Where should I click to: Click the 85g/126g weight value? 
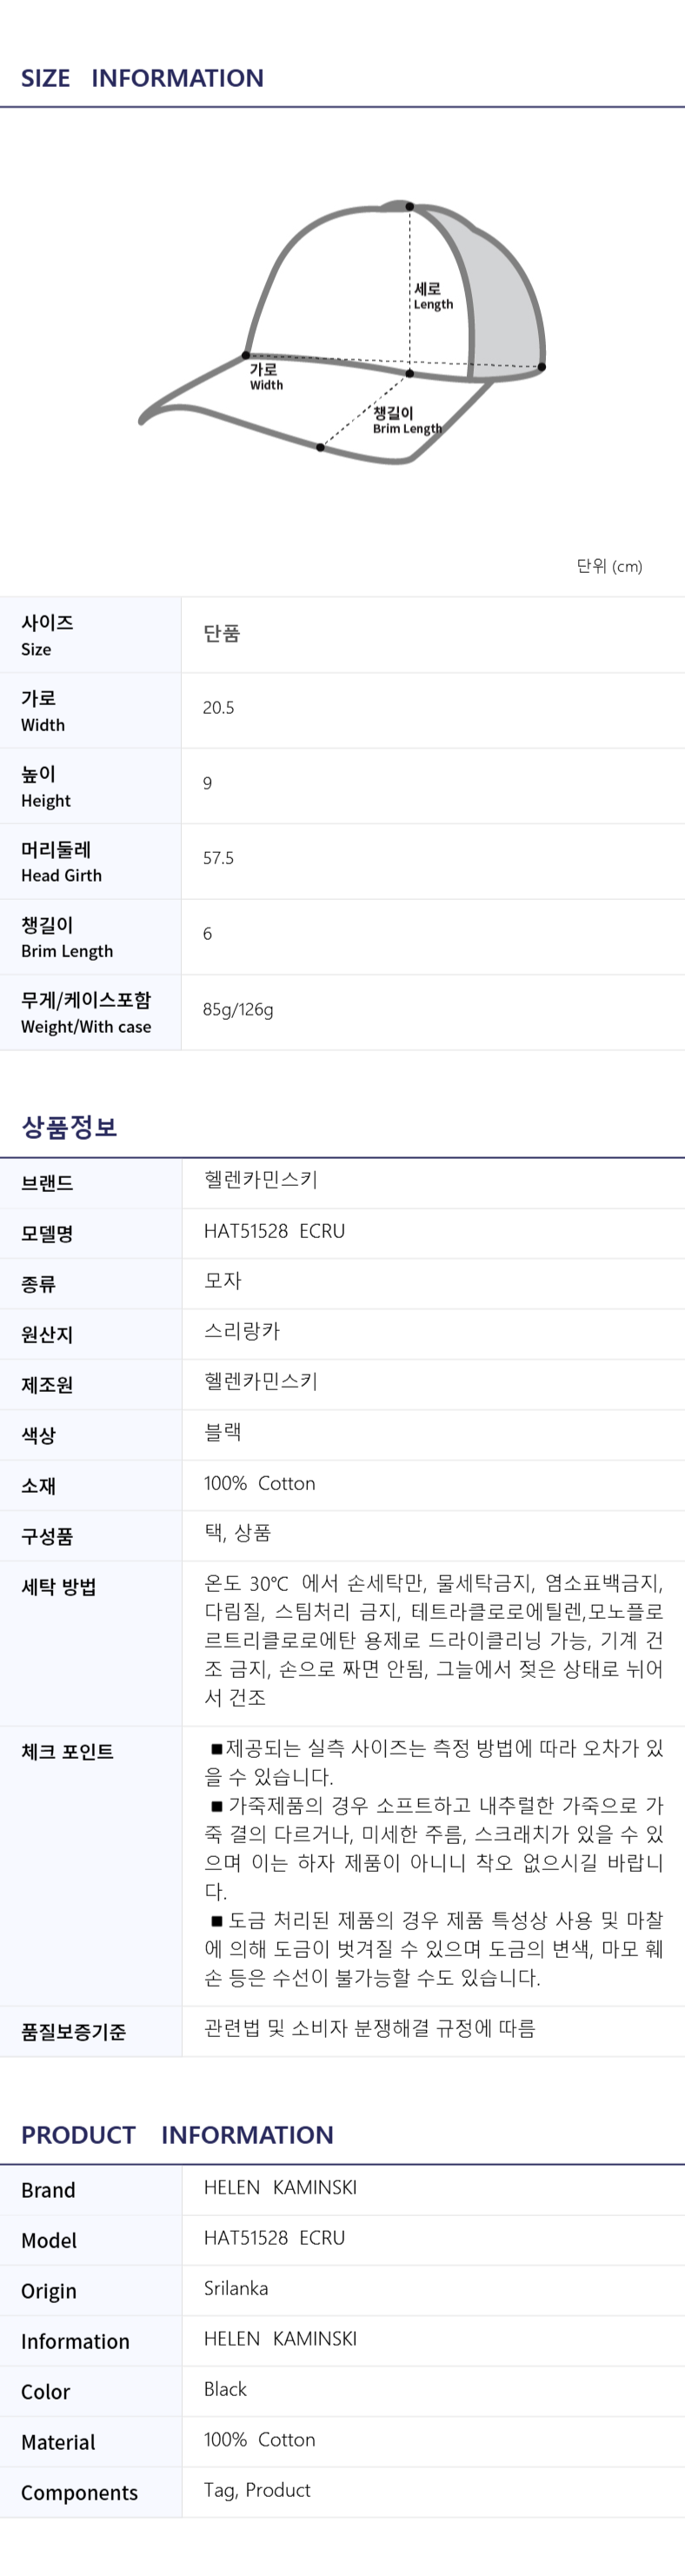[x=238, y=1010]
